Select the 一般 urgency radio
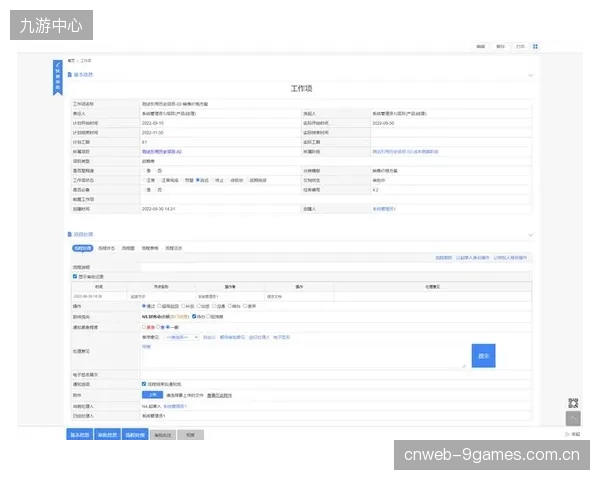600x480 pixels. [168, 327]
